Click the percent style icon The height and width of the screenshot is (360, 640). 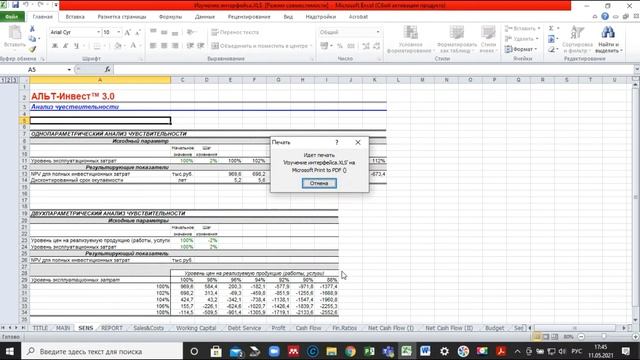coord(340,46)
